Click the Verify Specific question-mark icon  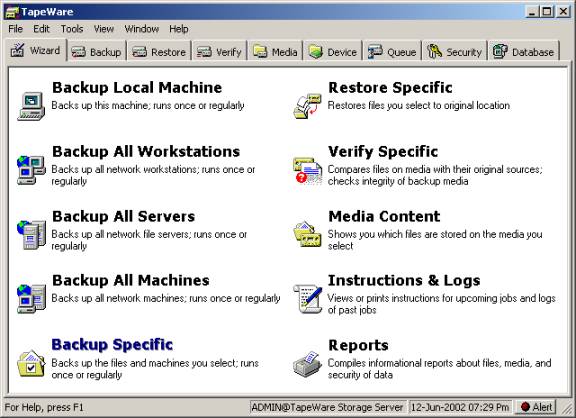click(307, 170)
